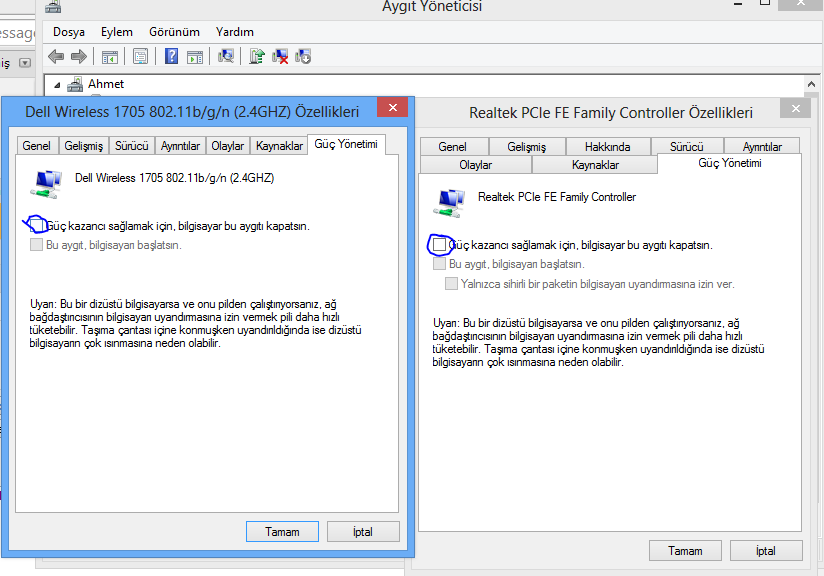Click the 'Aygıt Yöneticisi' window title
The image size is (824, 576).
(432, 6)
